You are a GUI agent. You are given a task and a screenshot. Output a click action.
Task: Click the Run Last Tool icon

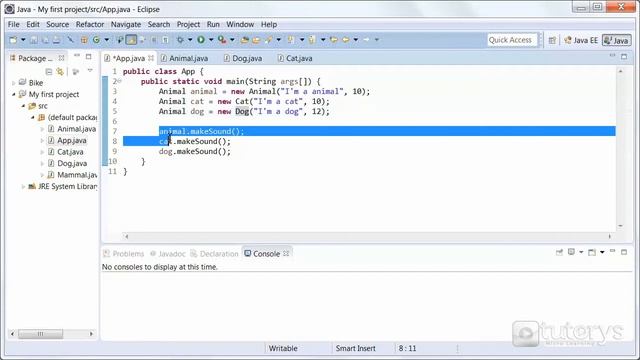pyautogui.click(x=222, y=40)
